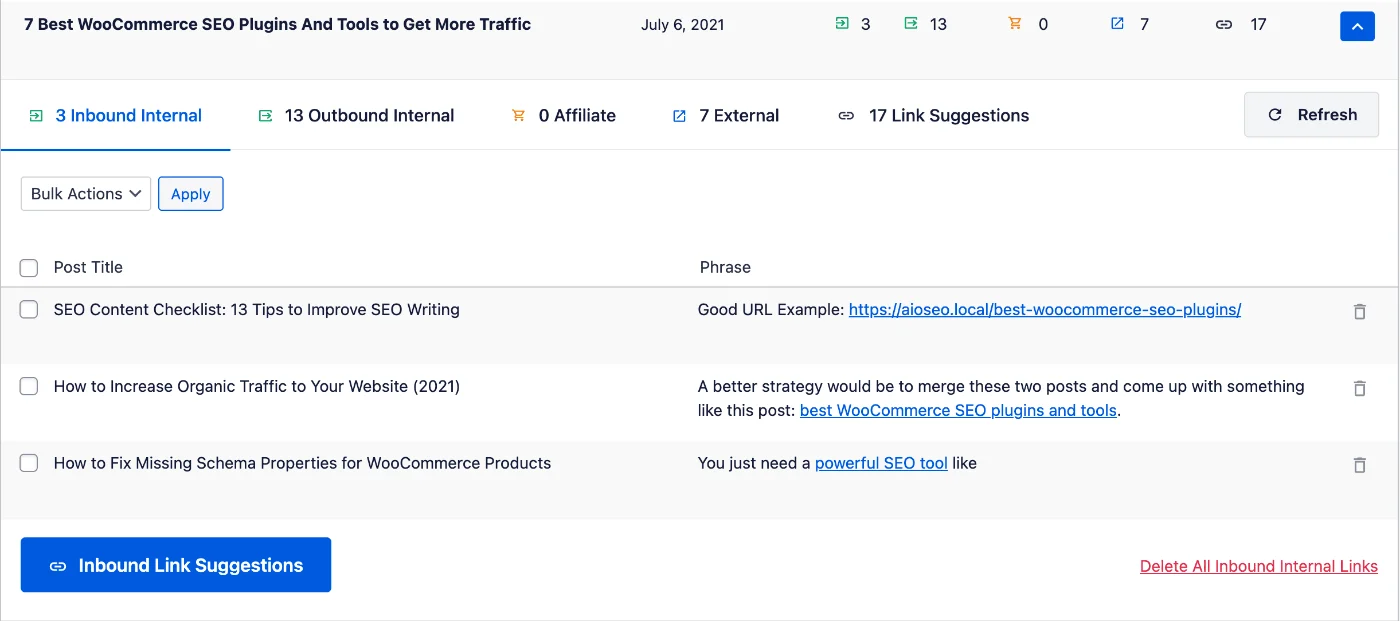Delete the SEO Content Checklist link with trash icon
This screenshot has width=1400, height=621.
[x=1359, y=311]
